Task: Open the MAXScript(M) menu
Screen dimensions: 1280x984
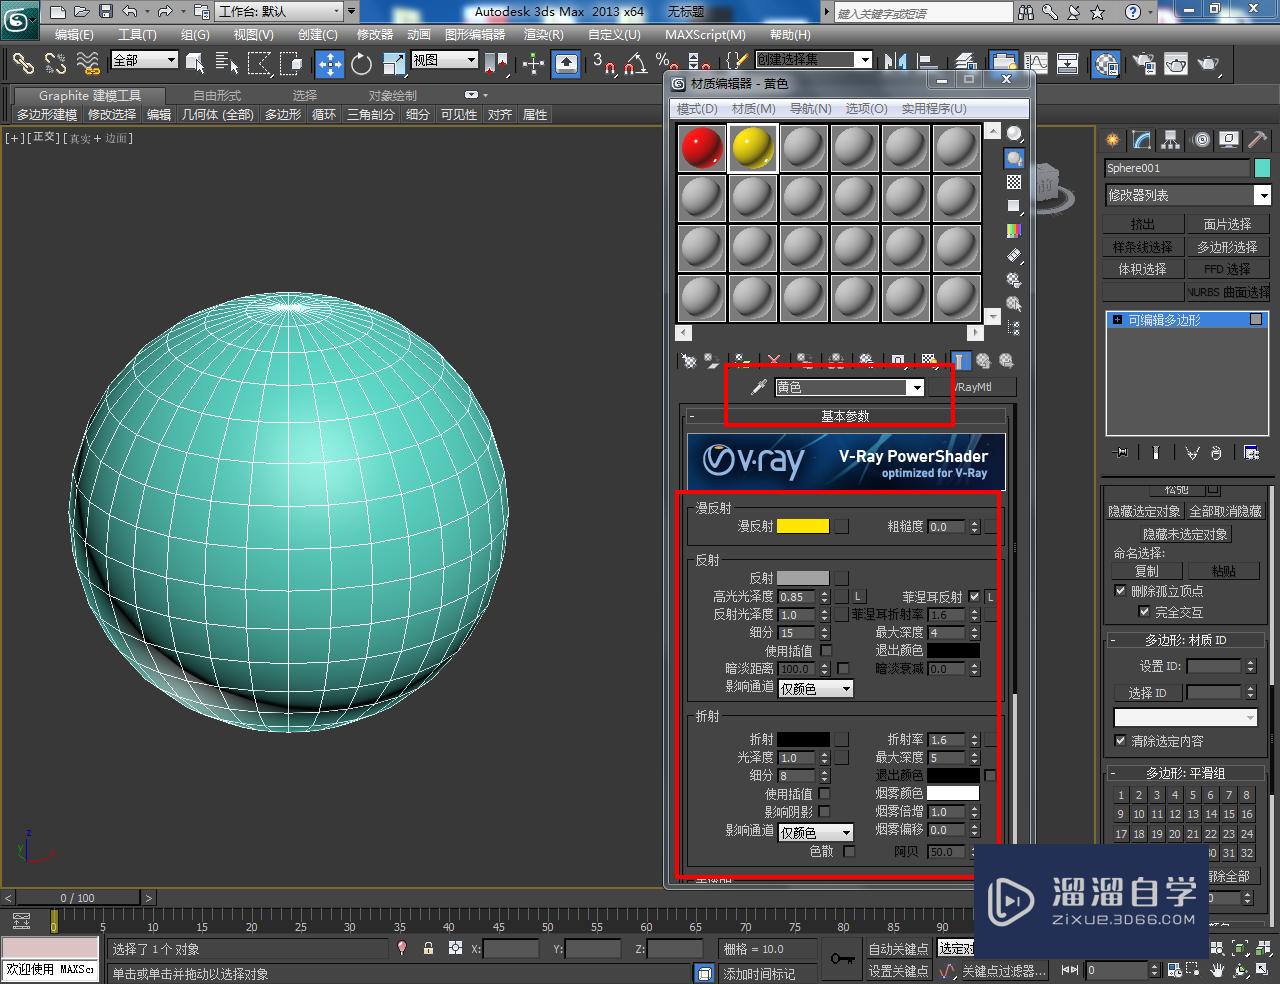Action: (x=704, y=34)
